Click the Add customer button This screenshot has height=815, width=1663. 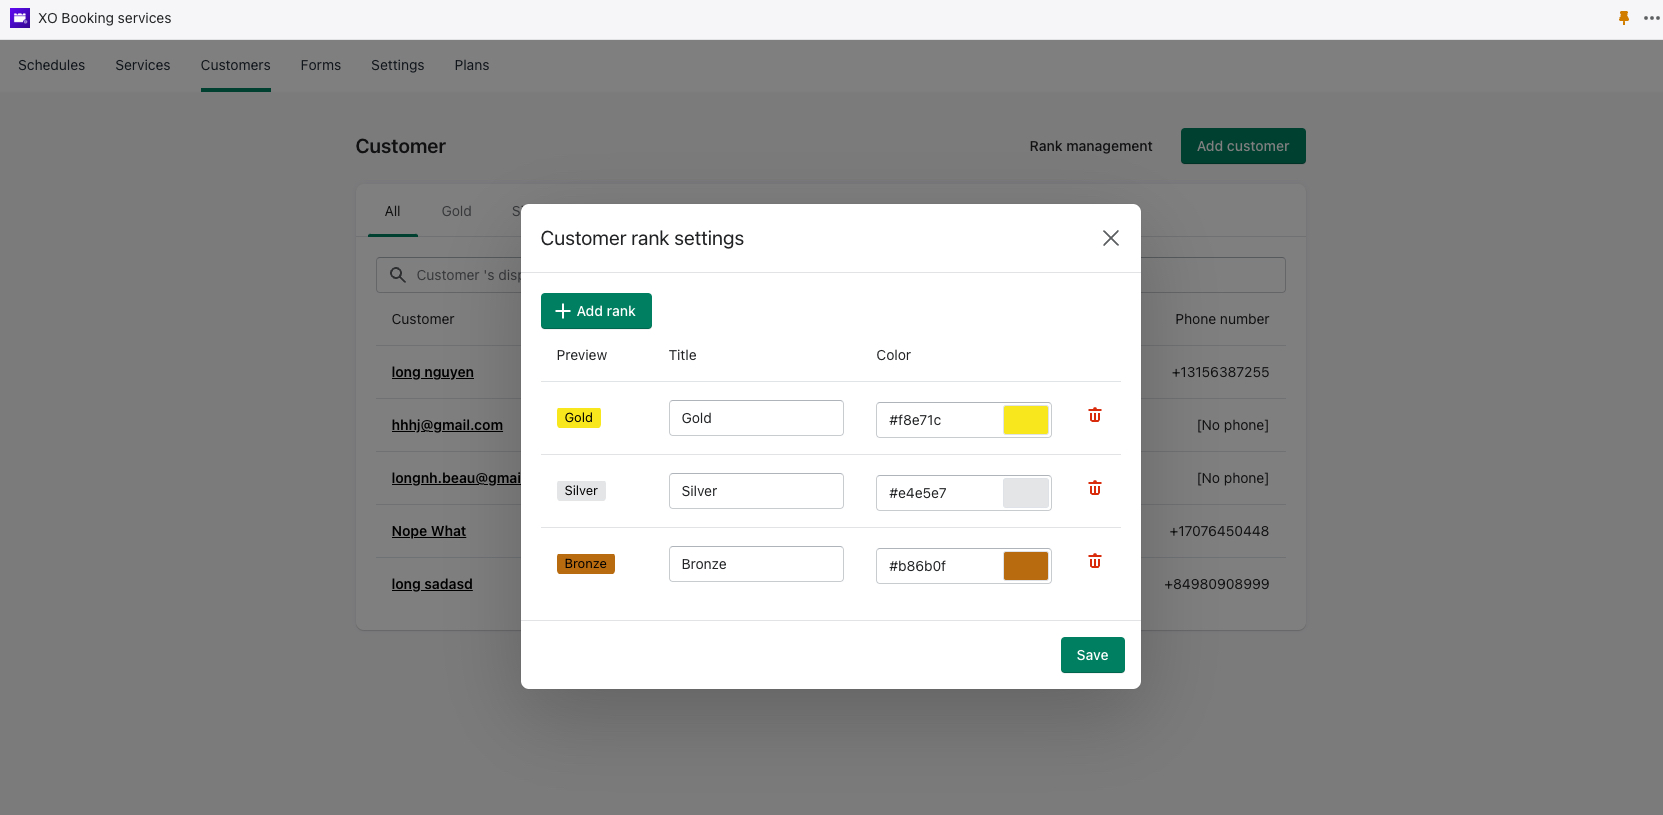1243,146
